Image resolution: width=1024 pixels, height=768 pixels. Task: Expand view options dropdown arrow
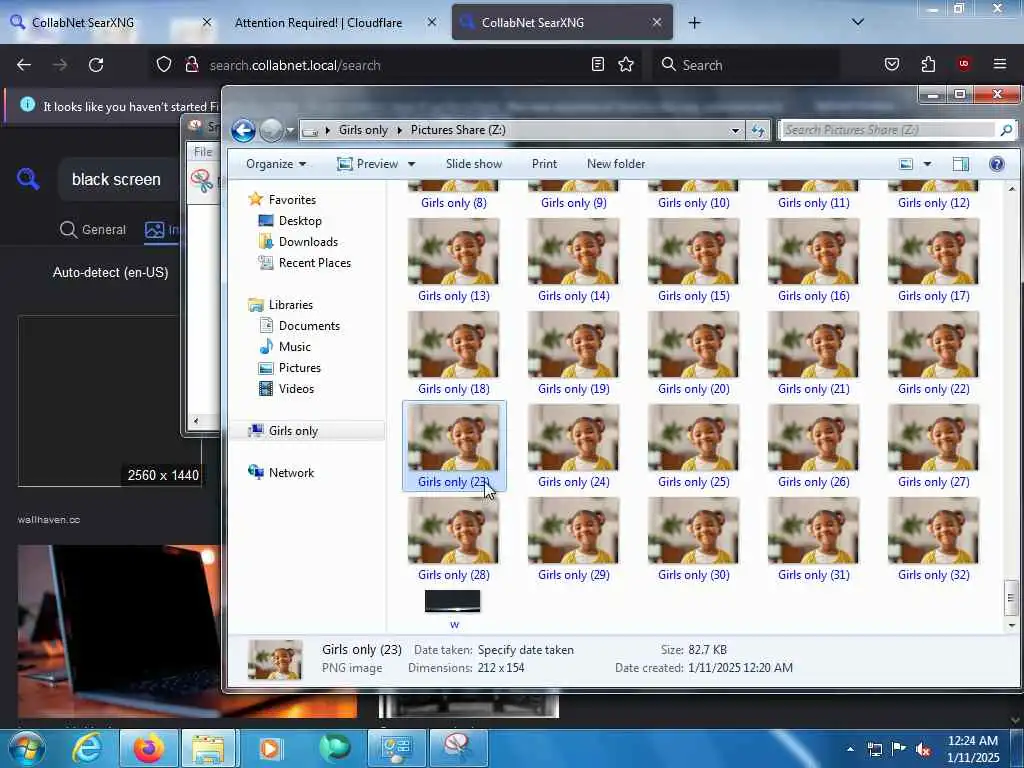pos(927,164)
